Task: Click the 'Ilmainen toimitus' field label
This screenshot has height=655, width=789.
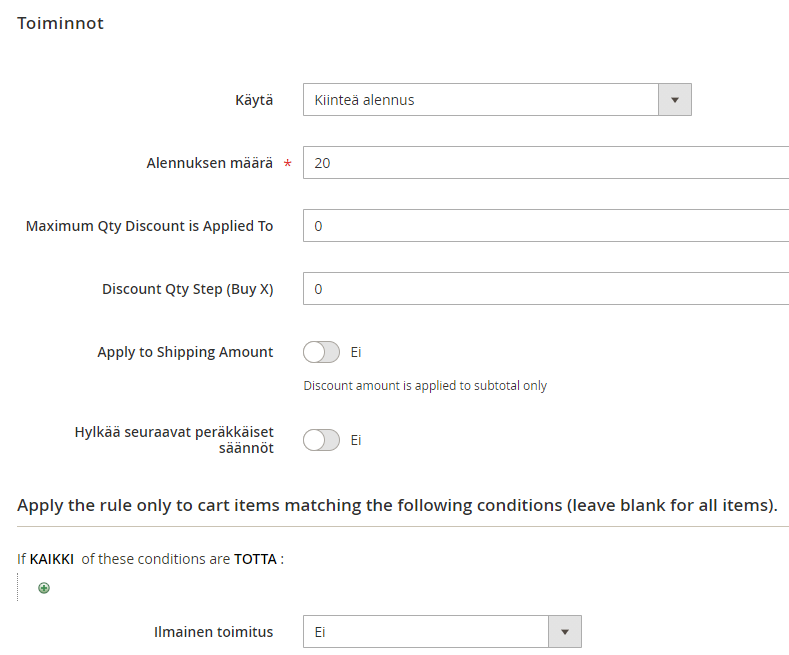Action: (x=213, y=632)
